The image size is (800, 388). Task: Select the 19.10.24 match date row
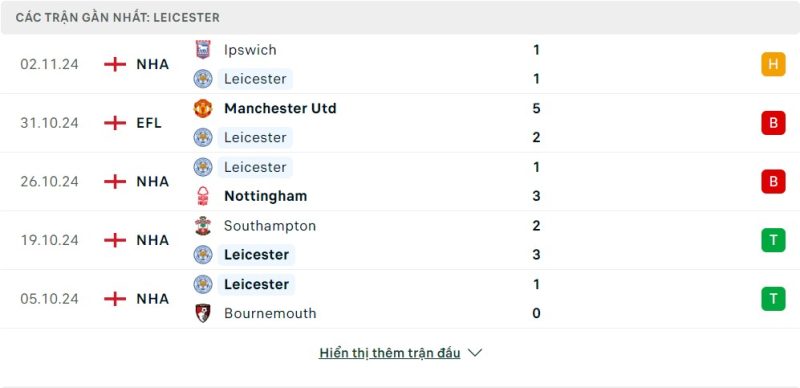(400, 240)
